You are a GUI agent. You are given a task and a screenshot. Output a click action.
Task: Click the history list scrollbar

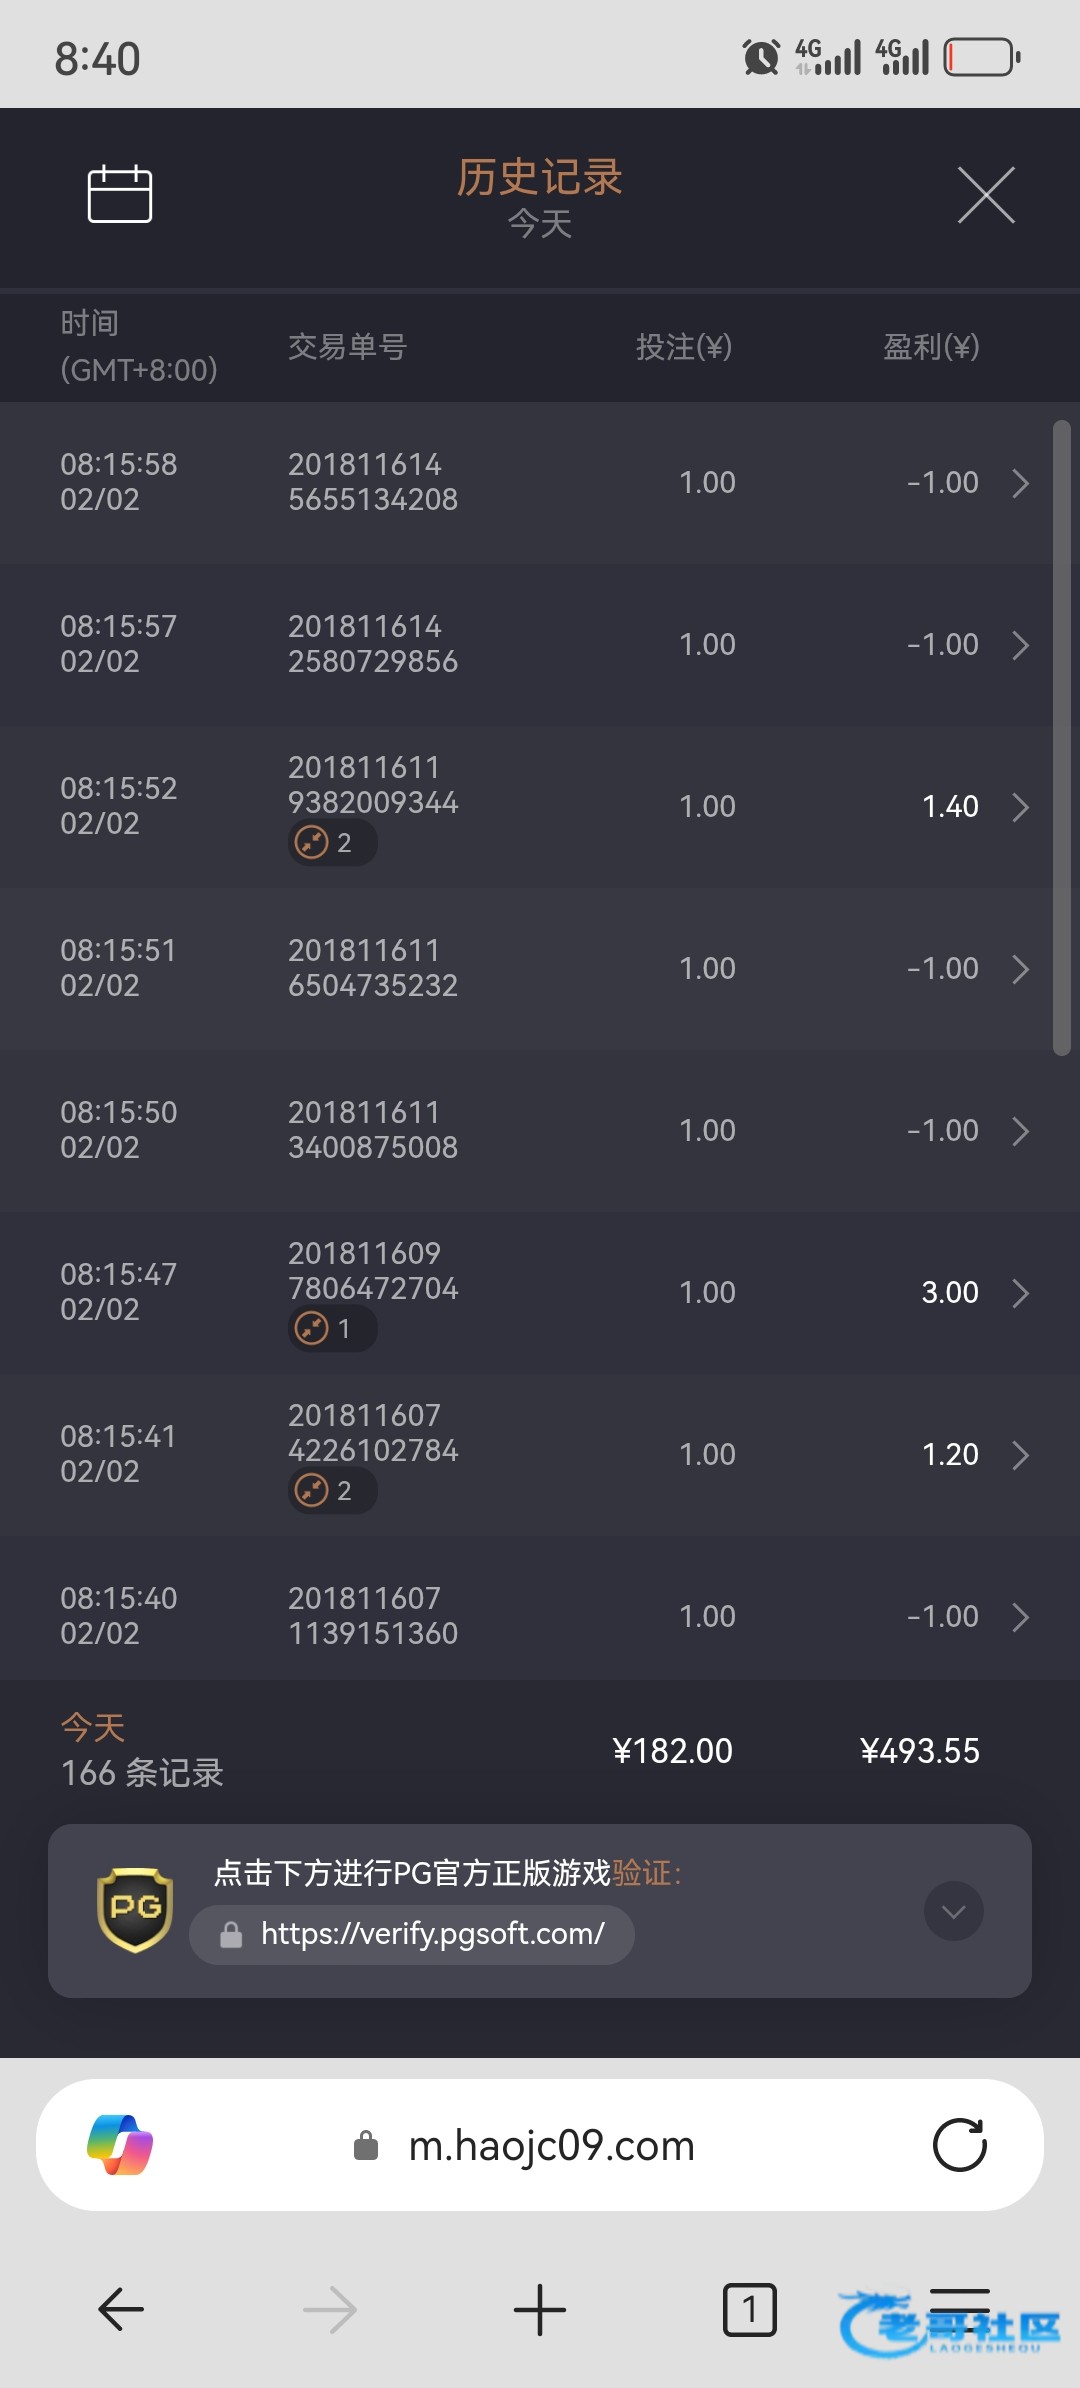[x=1061, y=738]
